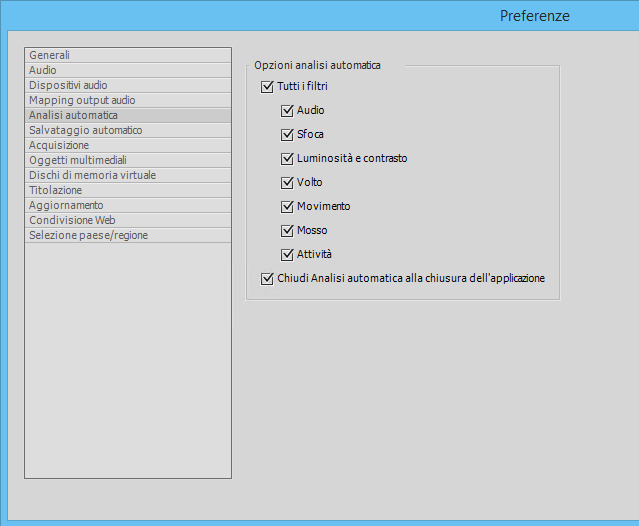Select Oggetti multimediali in the list
639x526 pixels.
[x=78, y=160]
